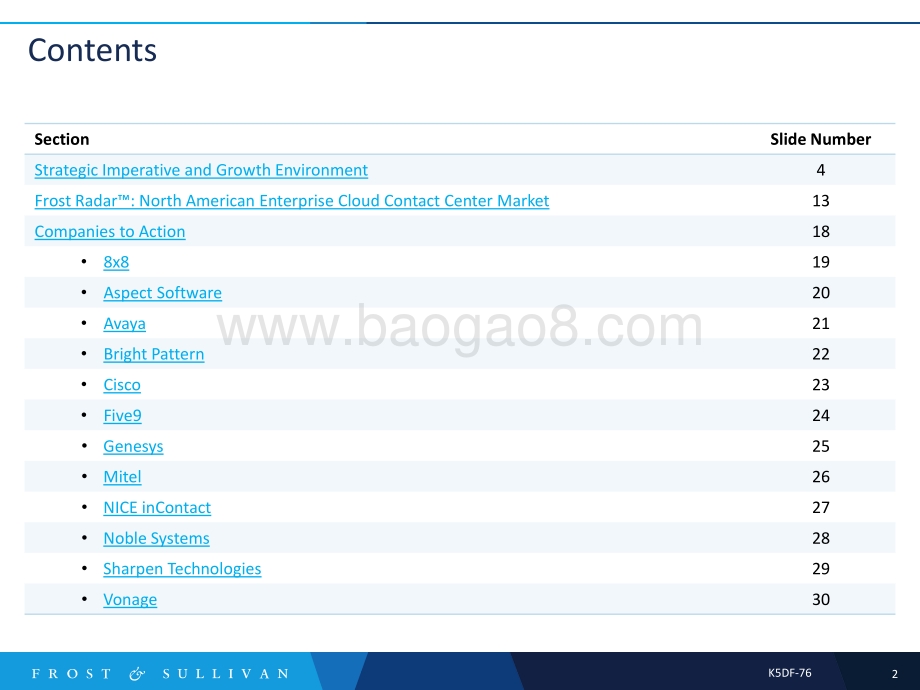This screenshot has height=690, width=920.
Task: Click the Frost & Sullivan footer logo
Action: tap(160, 674)
